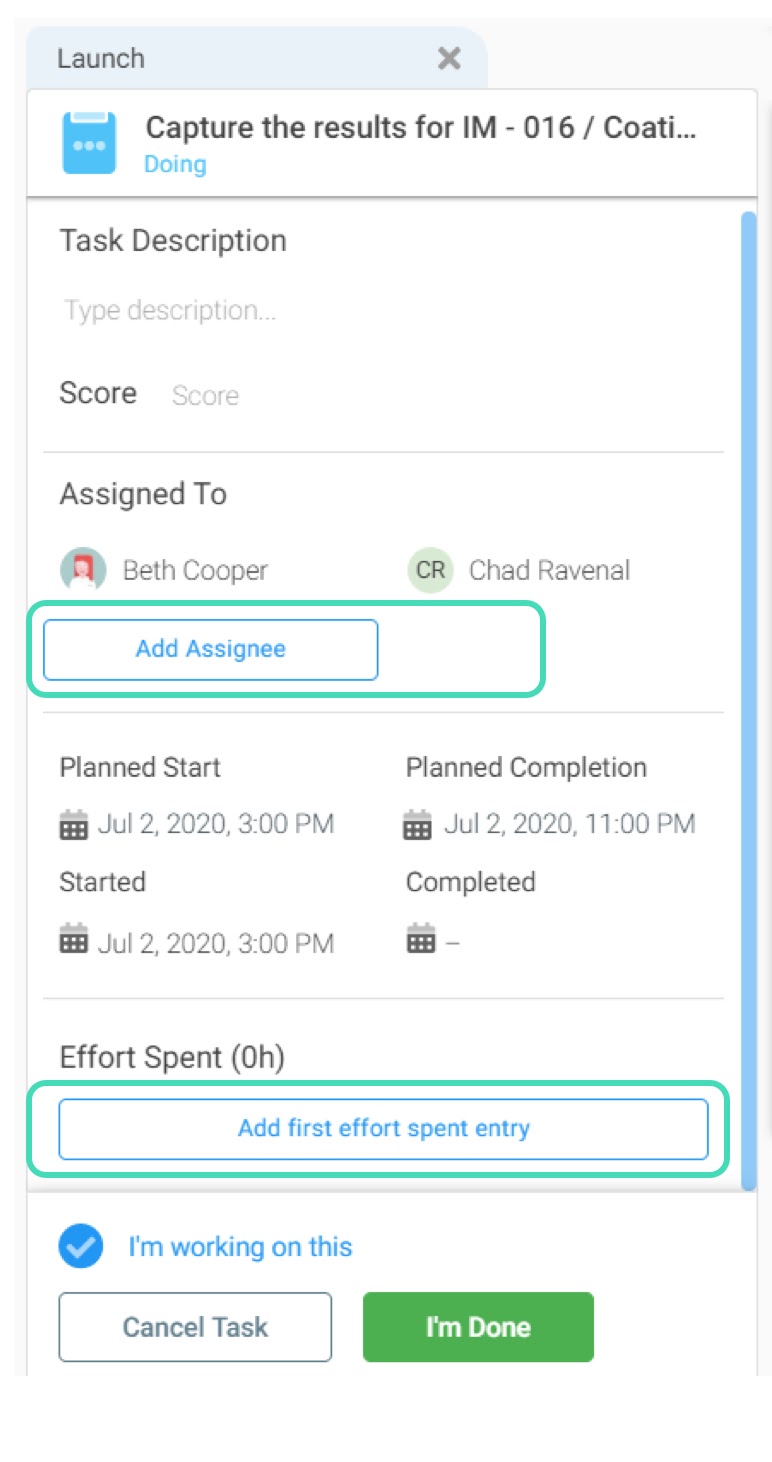Click the Cancel Task button
This screenshot has height=1462, width=772.
tap(195, 1327)
